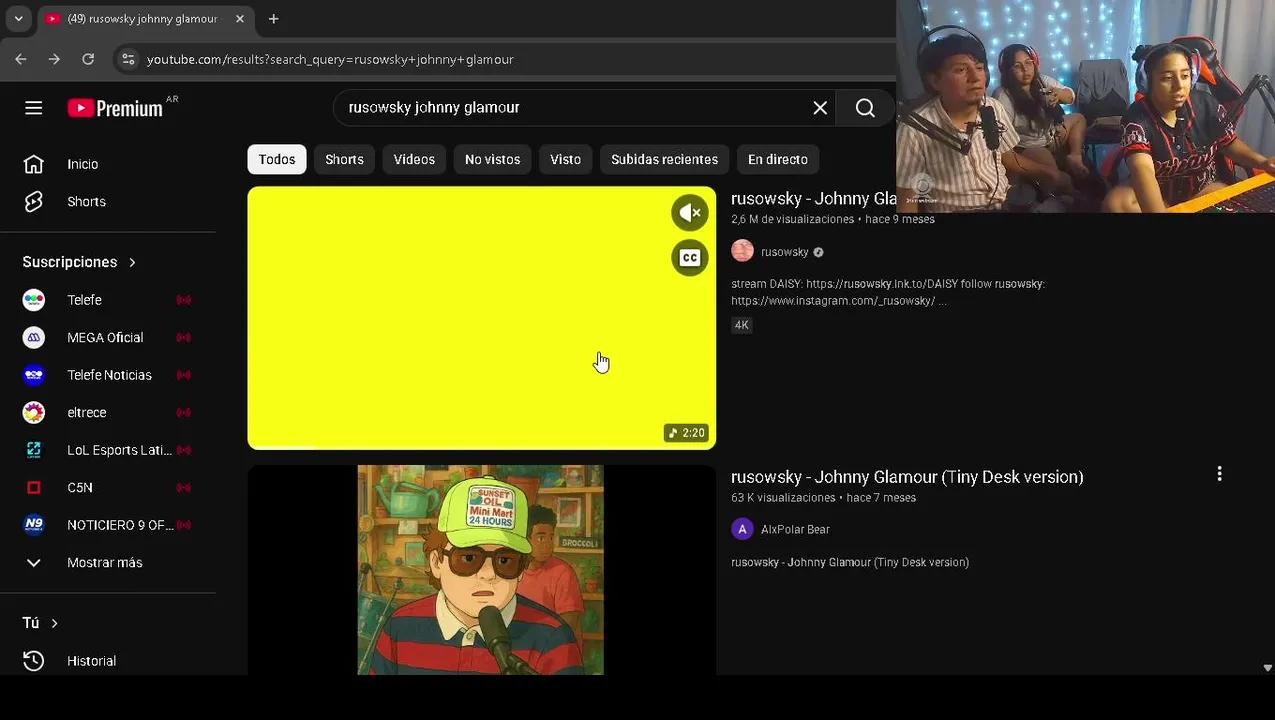The width and height of the screenshot is (1275, 720).
Task: Click the first video description text
Action: pos(888,292)
